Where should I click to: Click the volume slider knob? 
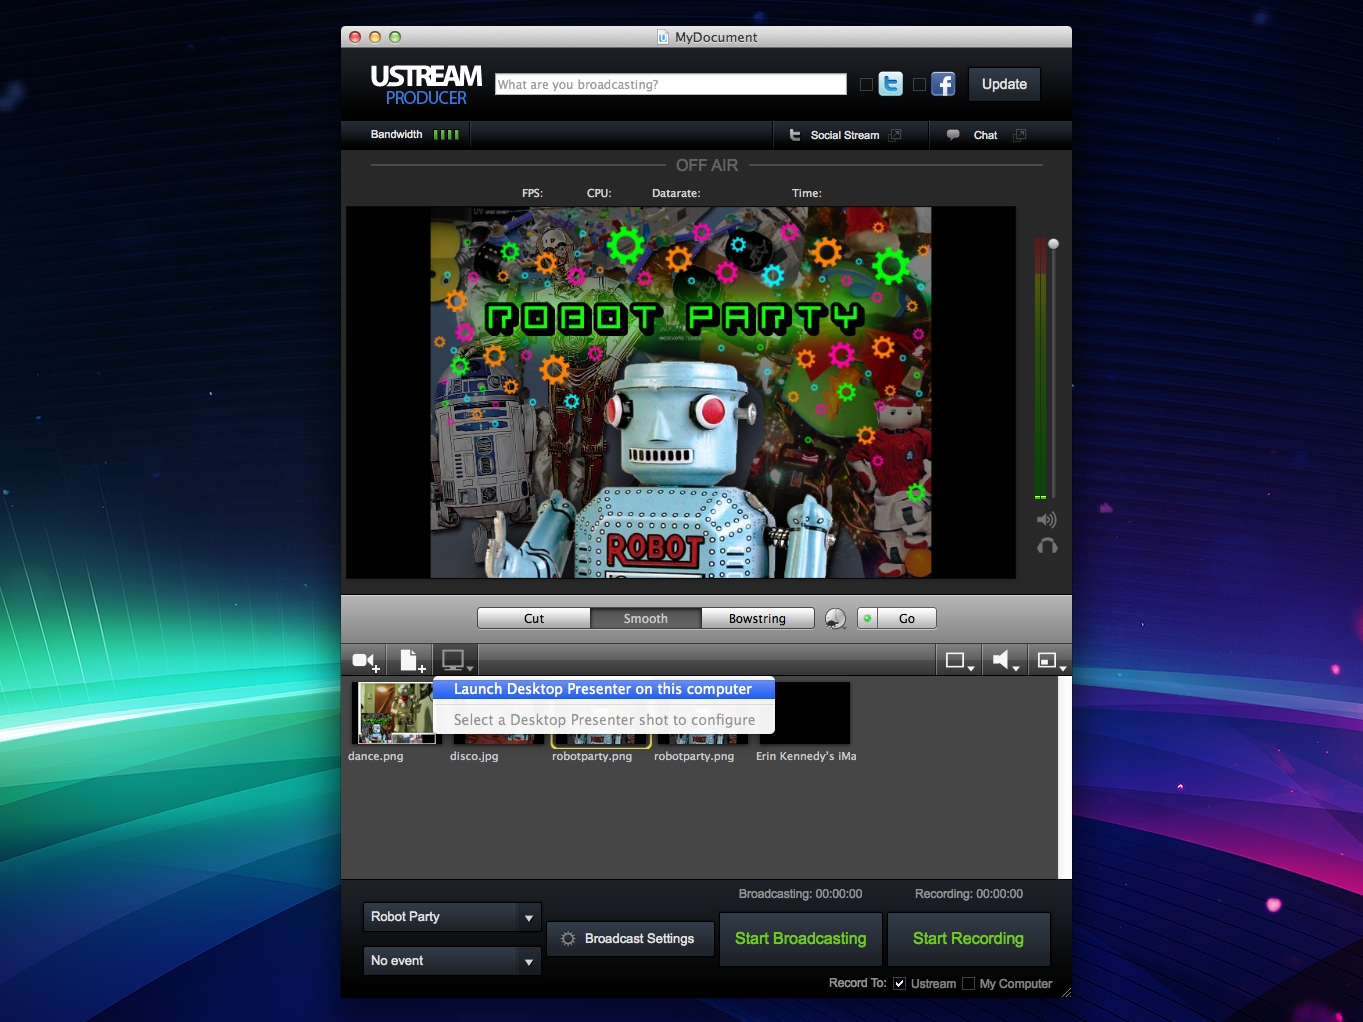tap(1053, 244)
